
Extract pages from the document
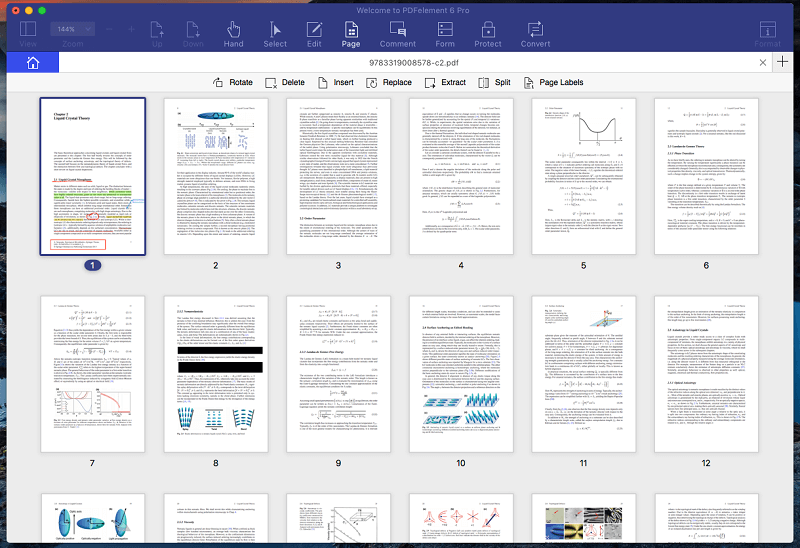pyautogui.click(x=445, y=82)
